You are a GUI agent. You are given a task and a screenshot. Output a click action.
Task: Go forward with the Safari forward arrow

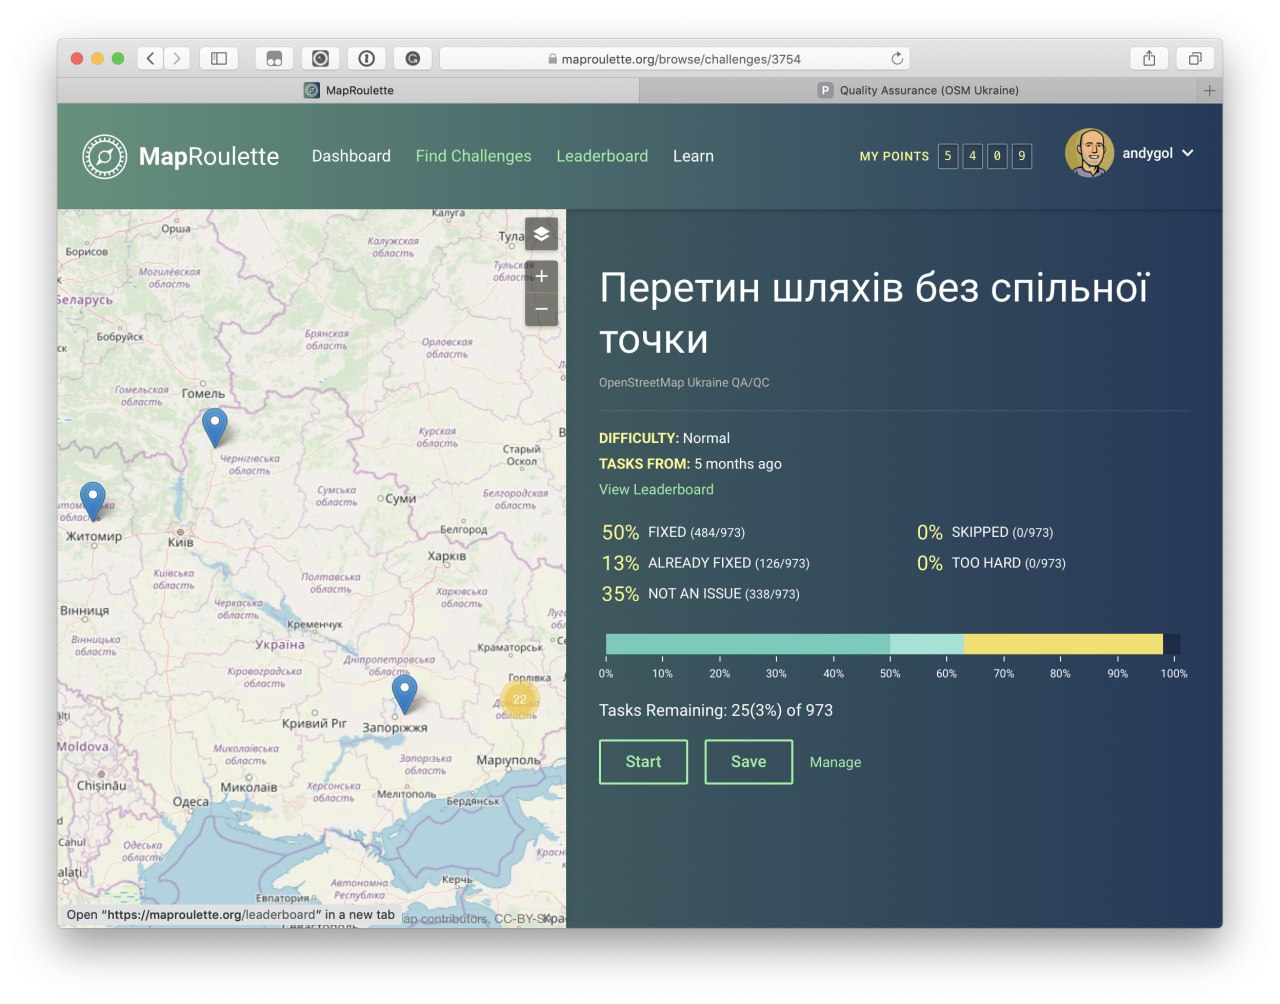177,58
